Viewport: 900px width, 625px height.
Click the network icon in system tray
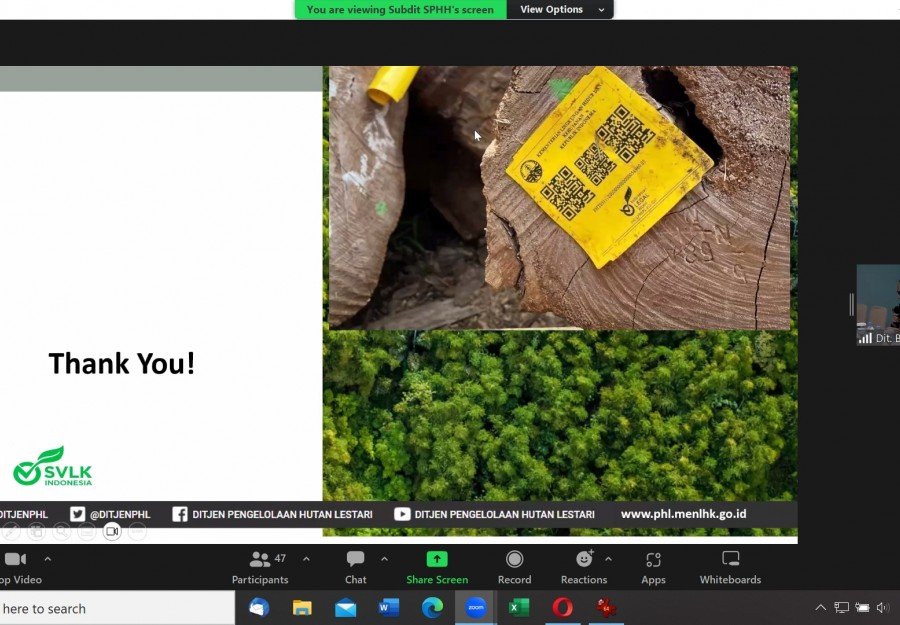tap(841, 607)
